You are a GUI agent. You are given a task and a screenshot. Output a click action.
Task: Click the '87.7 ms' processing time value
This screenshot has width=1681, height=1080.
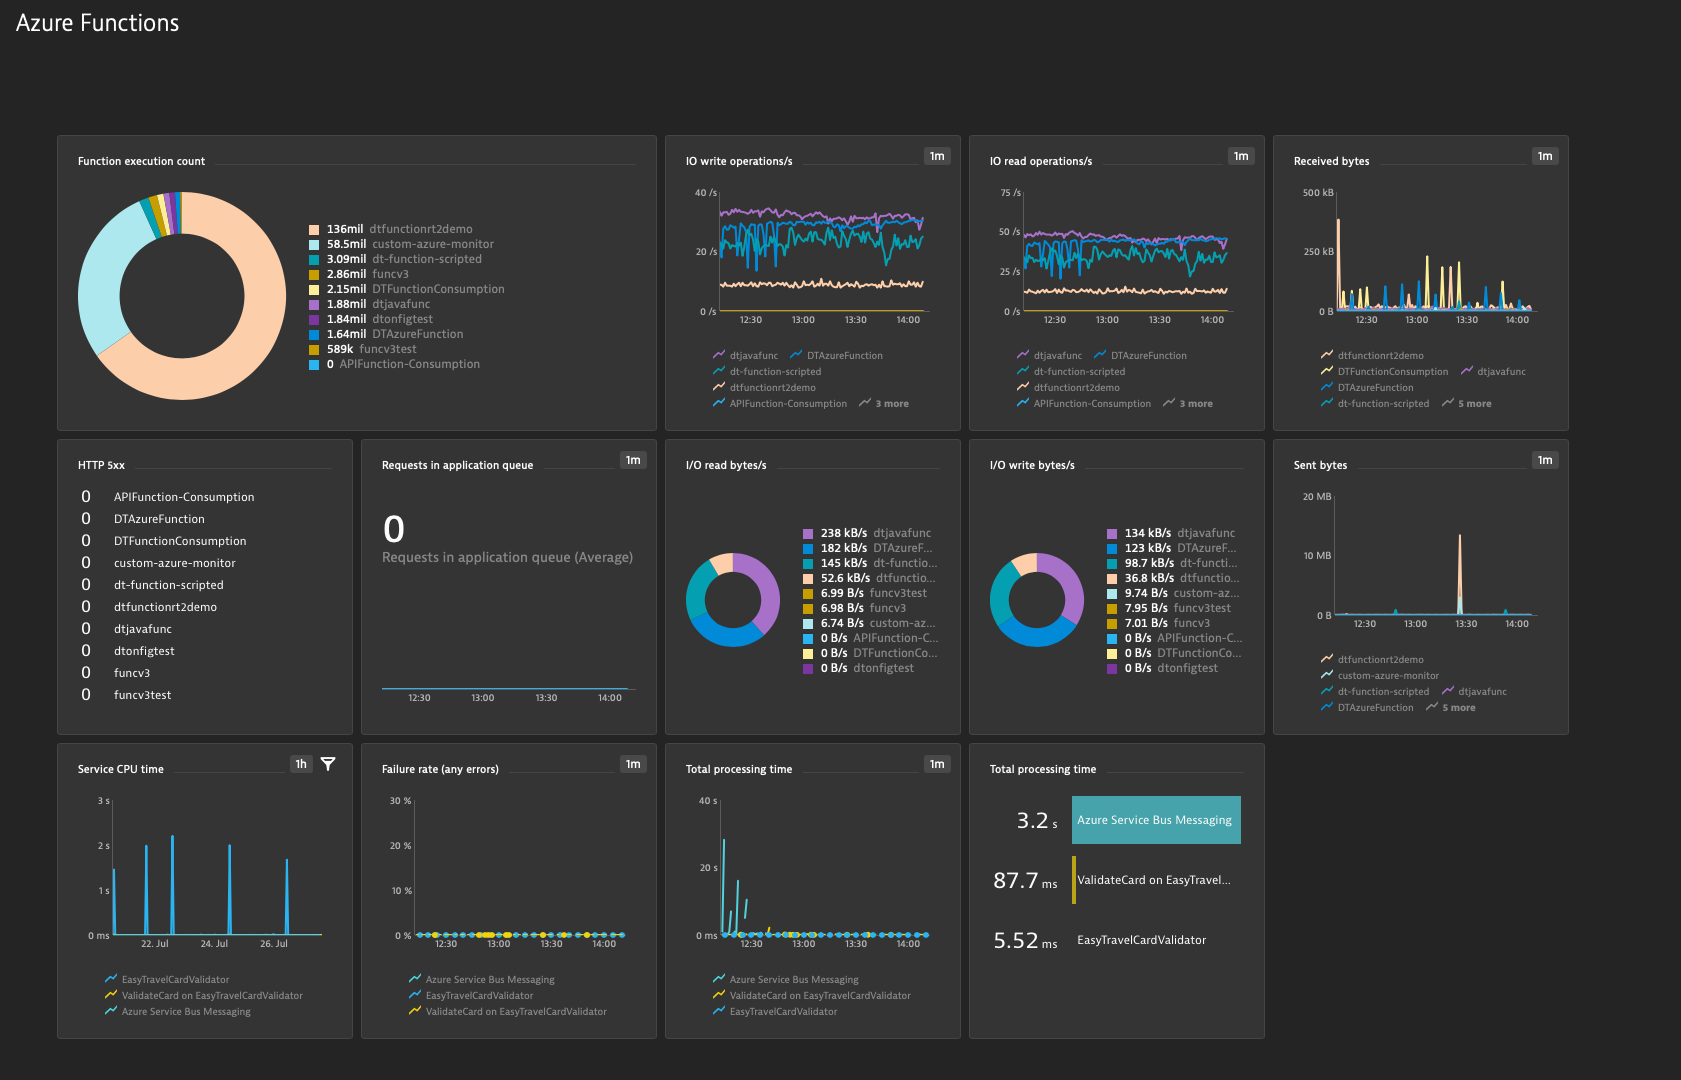(x=1025, y=881)
